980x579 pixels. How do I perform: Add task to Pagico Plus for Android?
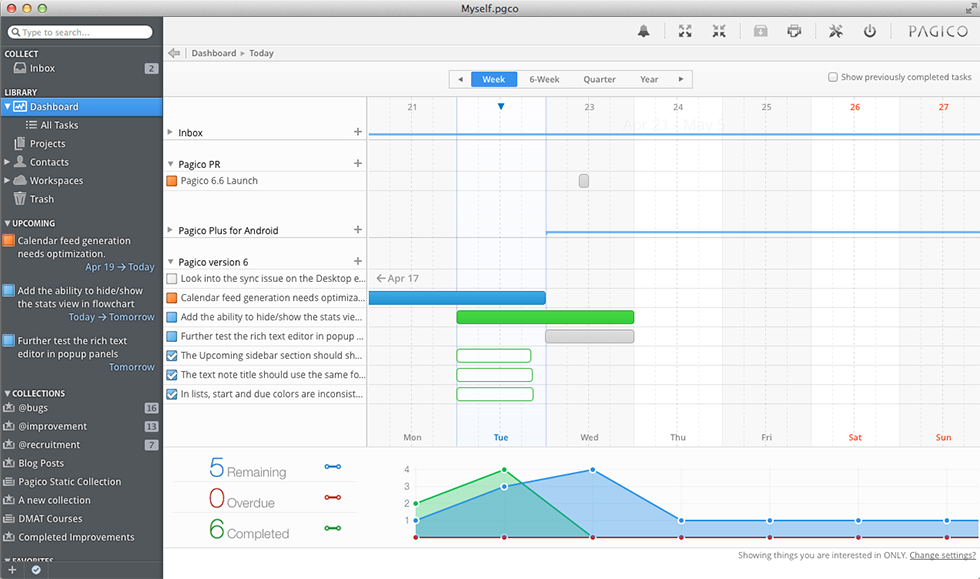[358, 229]
